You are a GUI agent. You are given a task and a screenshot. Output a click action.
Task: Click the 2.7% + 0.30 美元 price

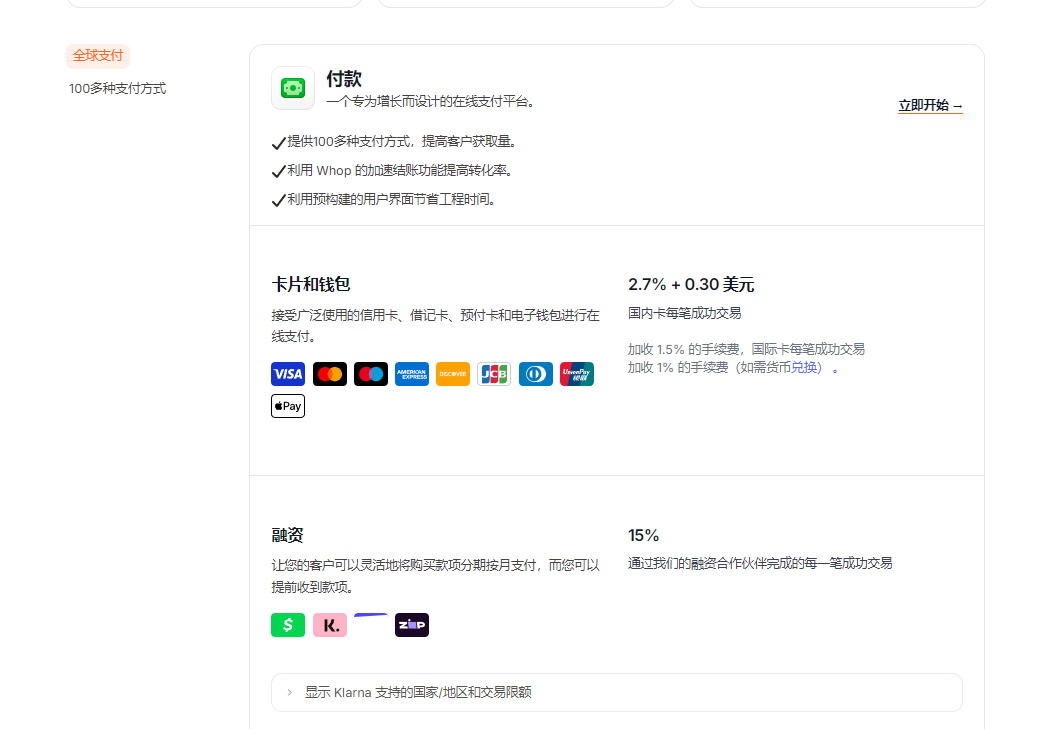(x=691, y=285)
